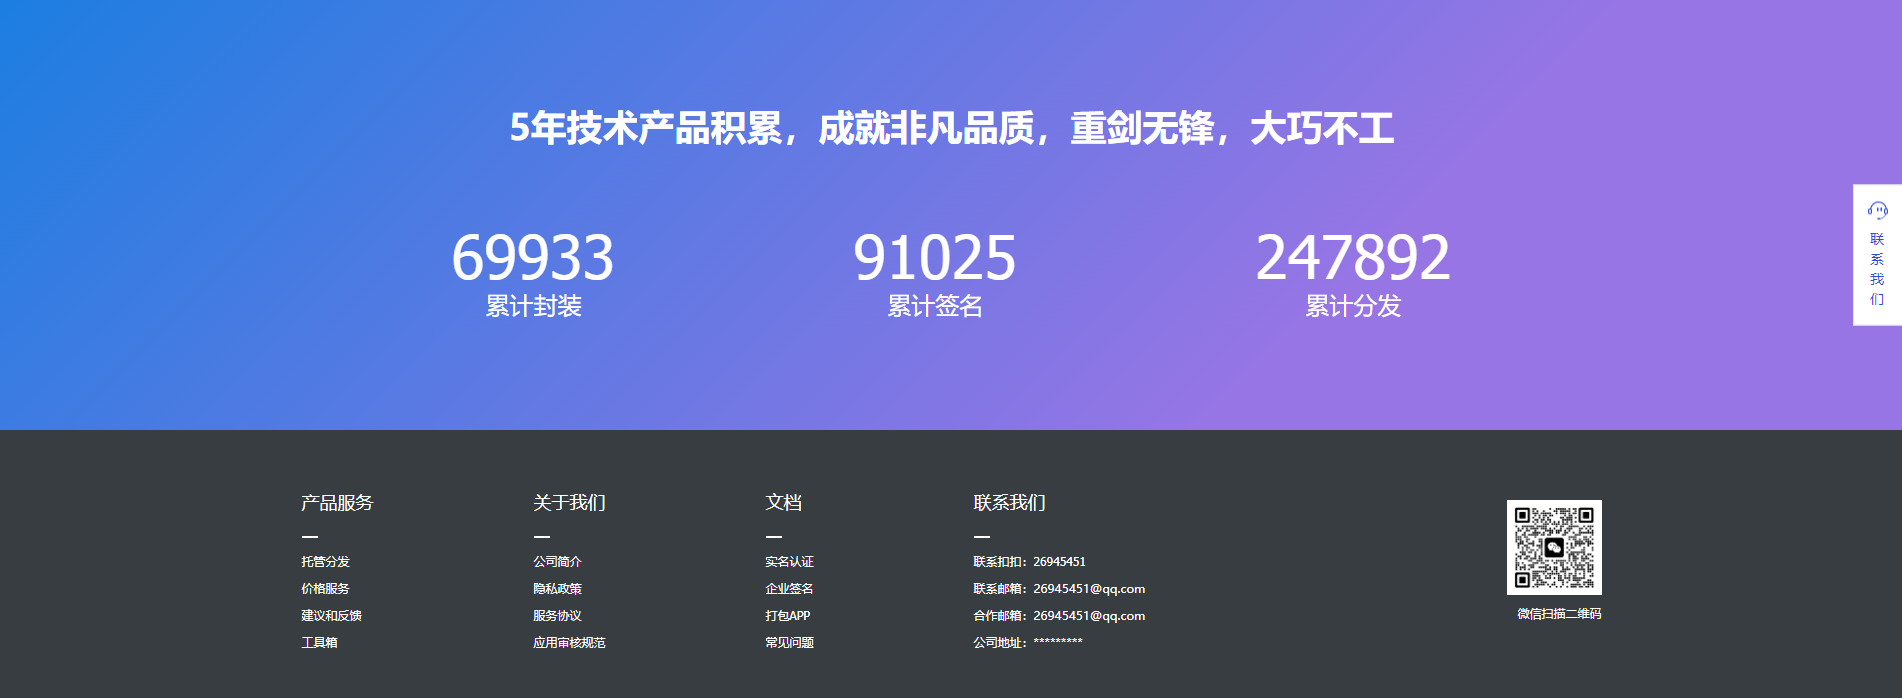Read the 服务协议 page

pos(557,616)
